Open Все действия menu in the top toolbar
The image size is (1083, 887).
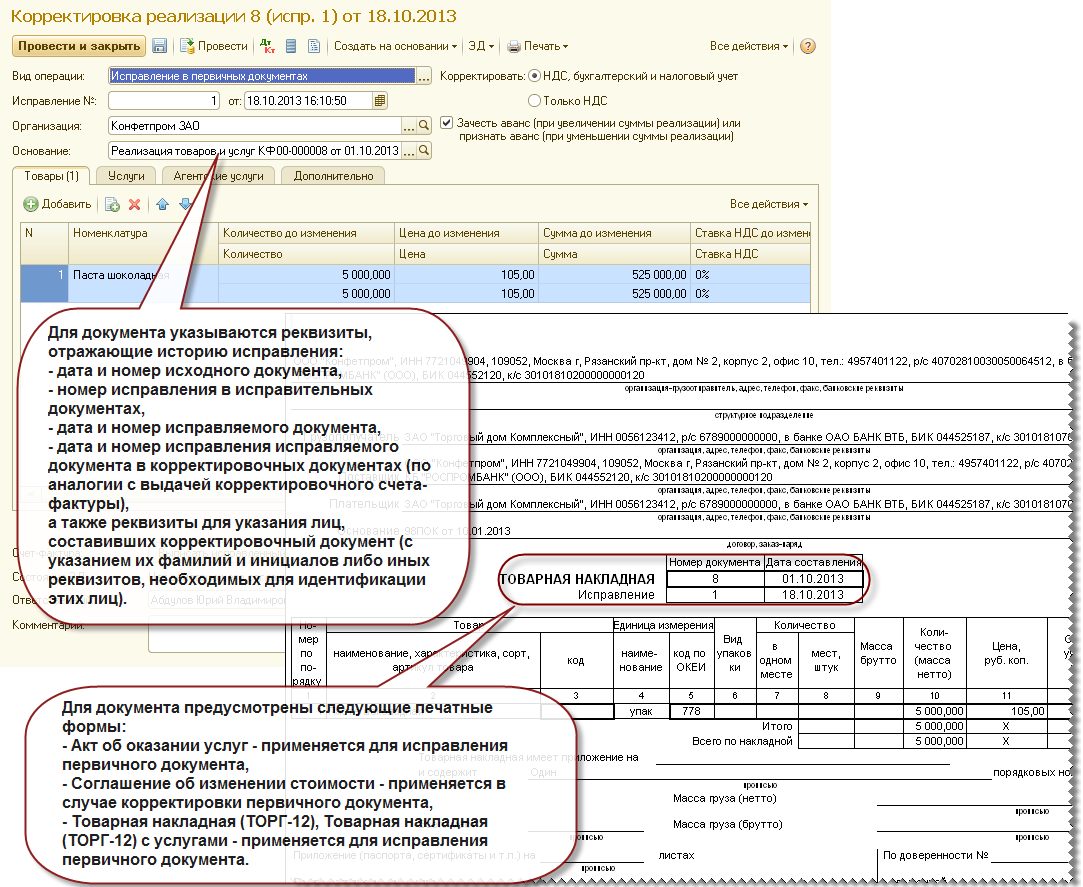coord(749,46)
